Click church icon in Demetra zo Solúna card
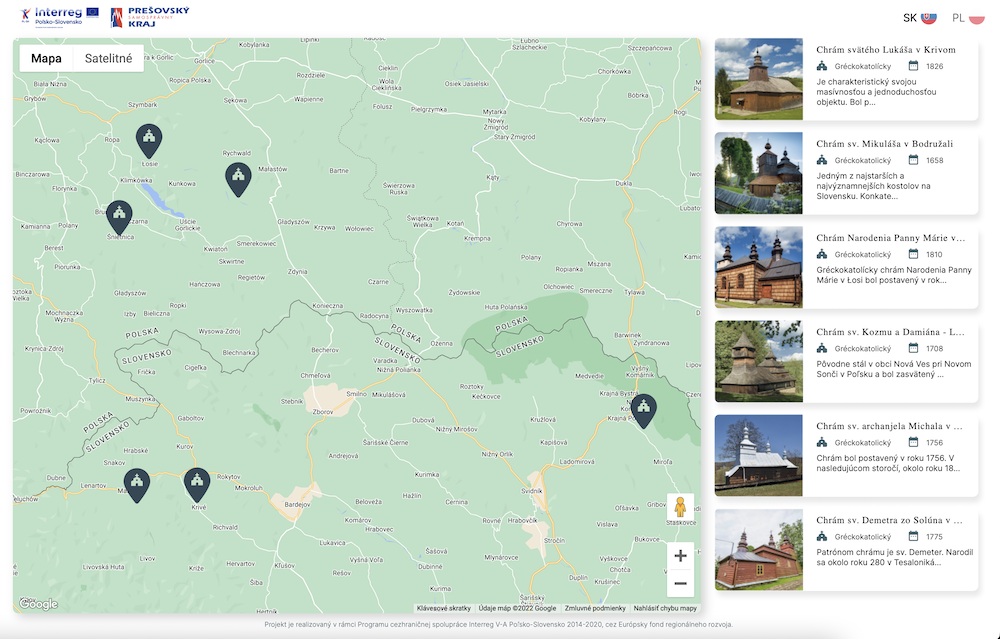This screenshot has height=639, width=1000. [x=821, y=536]
